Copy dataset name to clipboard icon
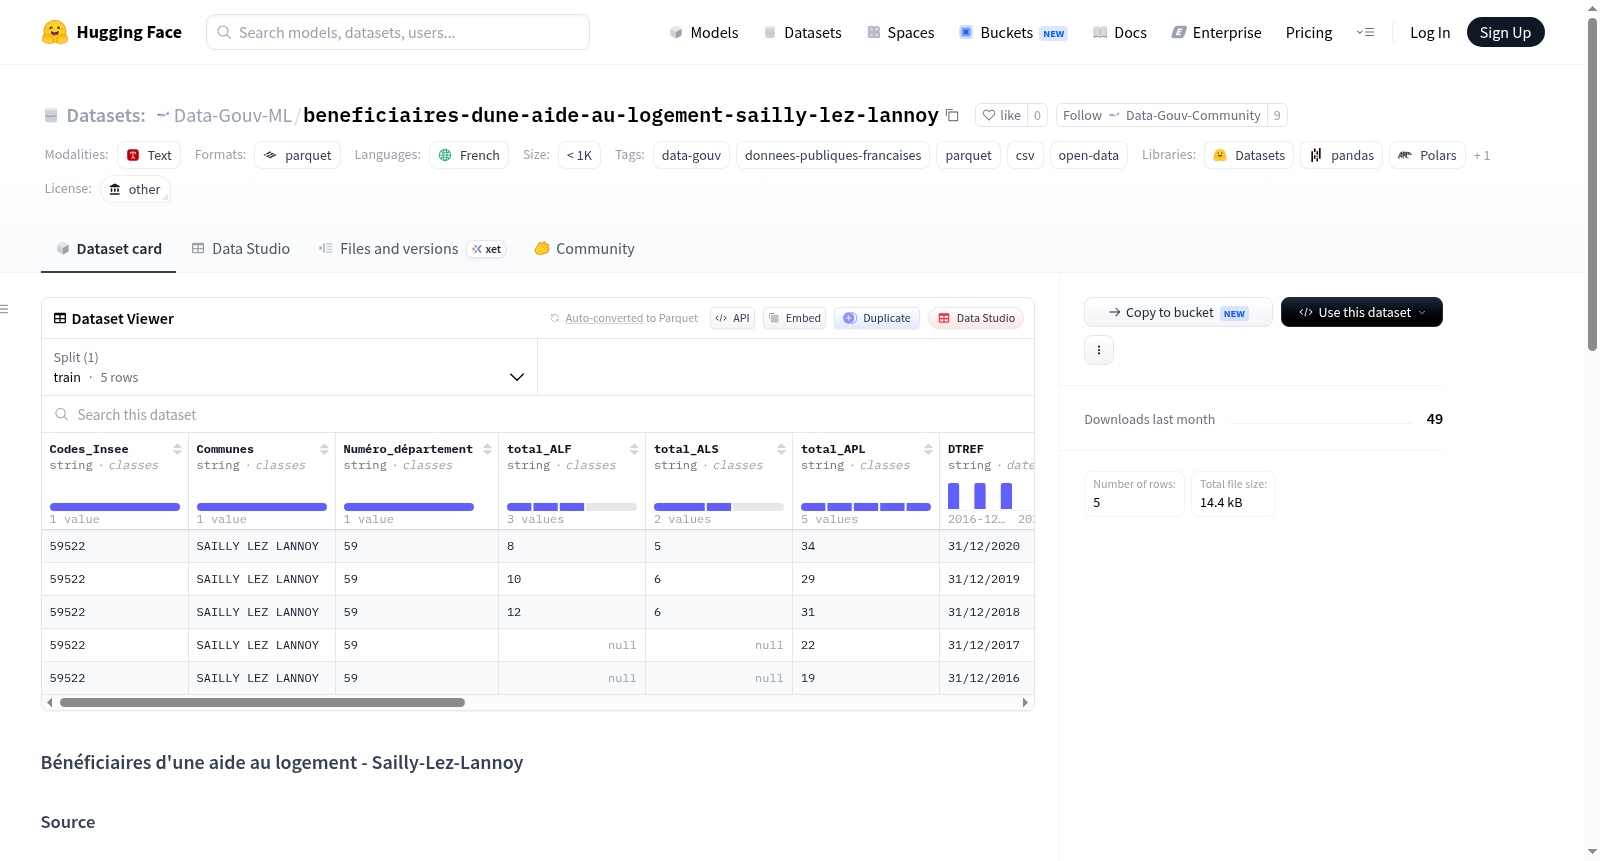Viewport: 1600px width, 861px height. click(952, 116)
